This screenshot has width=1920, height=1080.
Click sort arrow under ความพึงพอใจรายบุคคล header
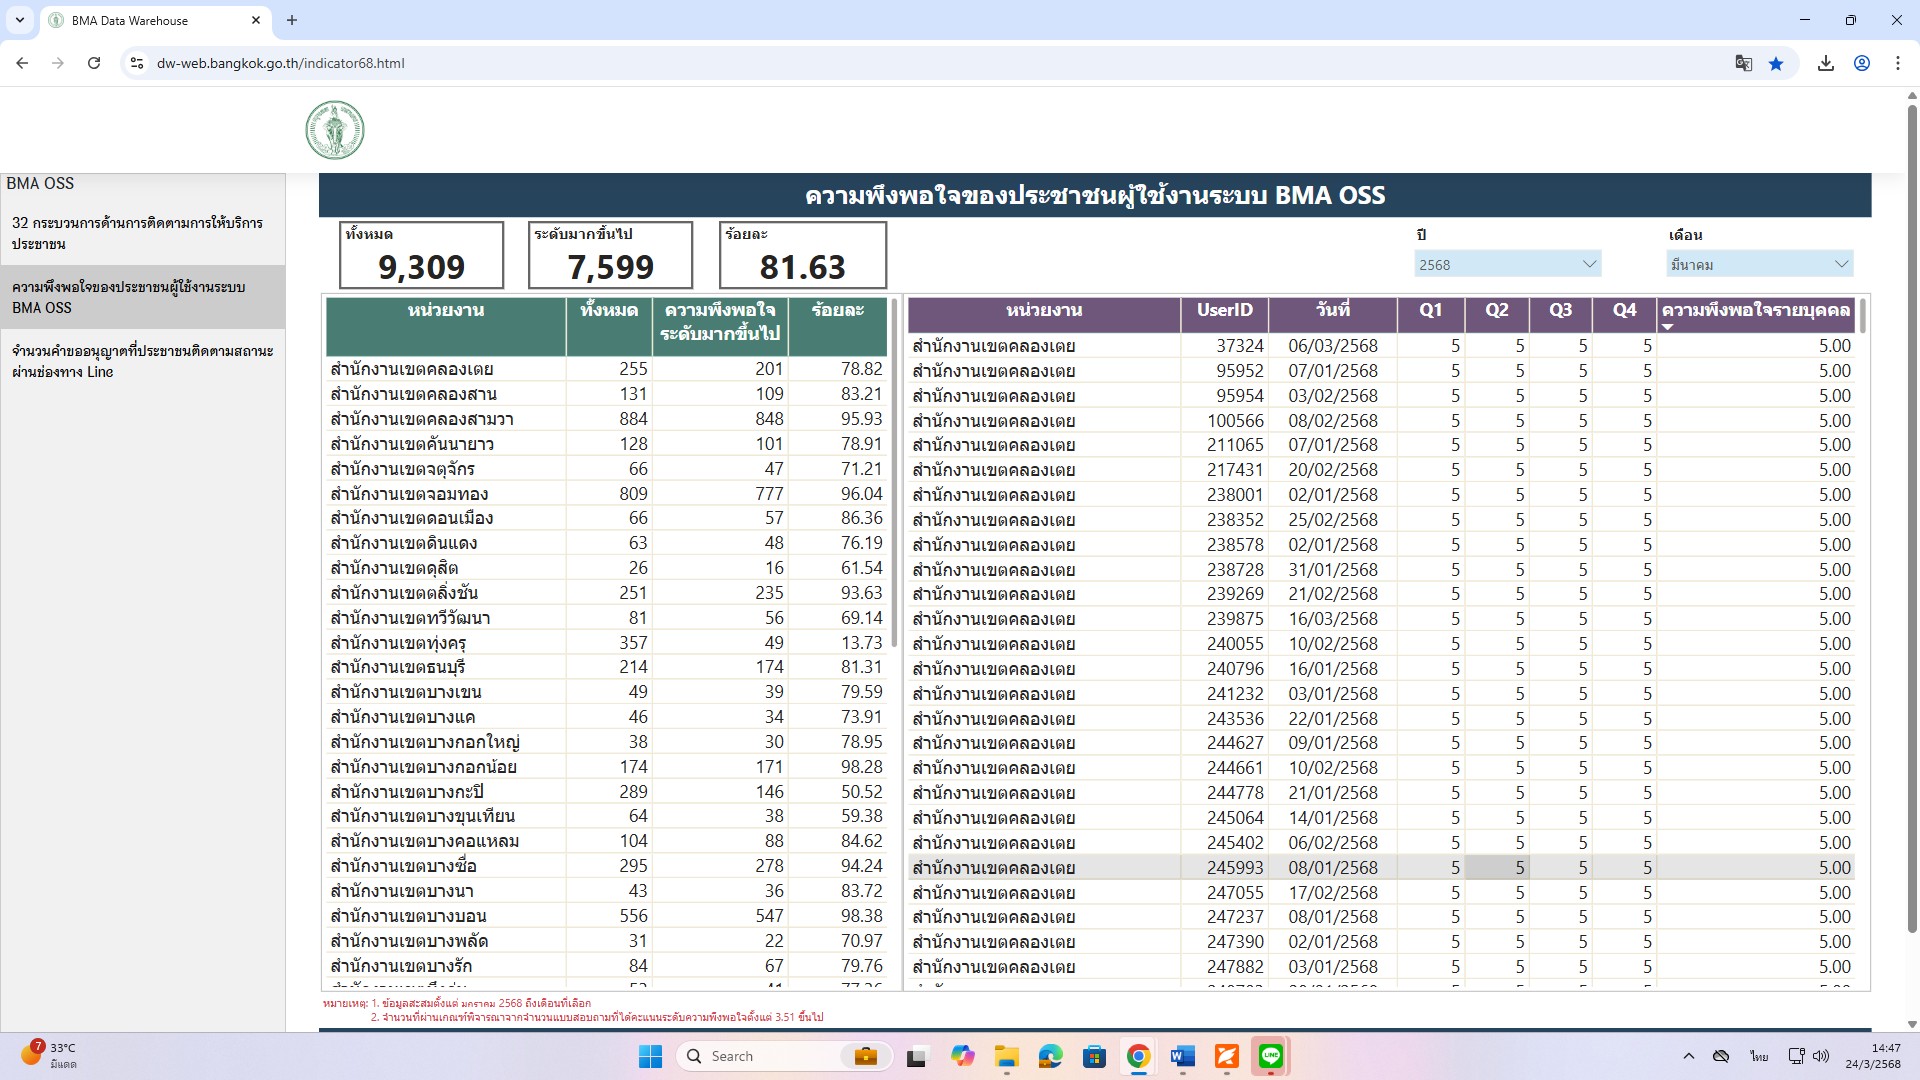tap(1667, 327)
